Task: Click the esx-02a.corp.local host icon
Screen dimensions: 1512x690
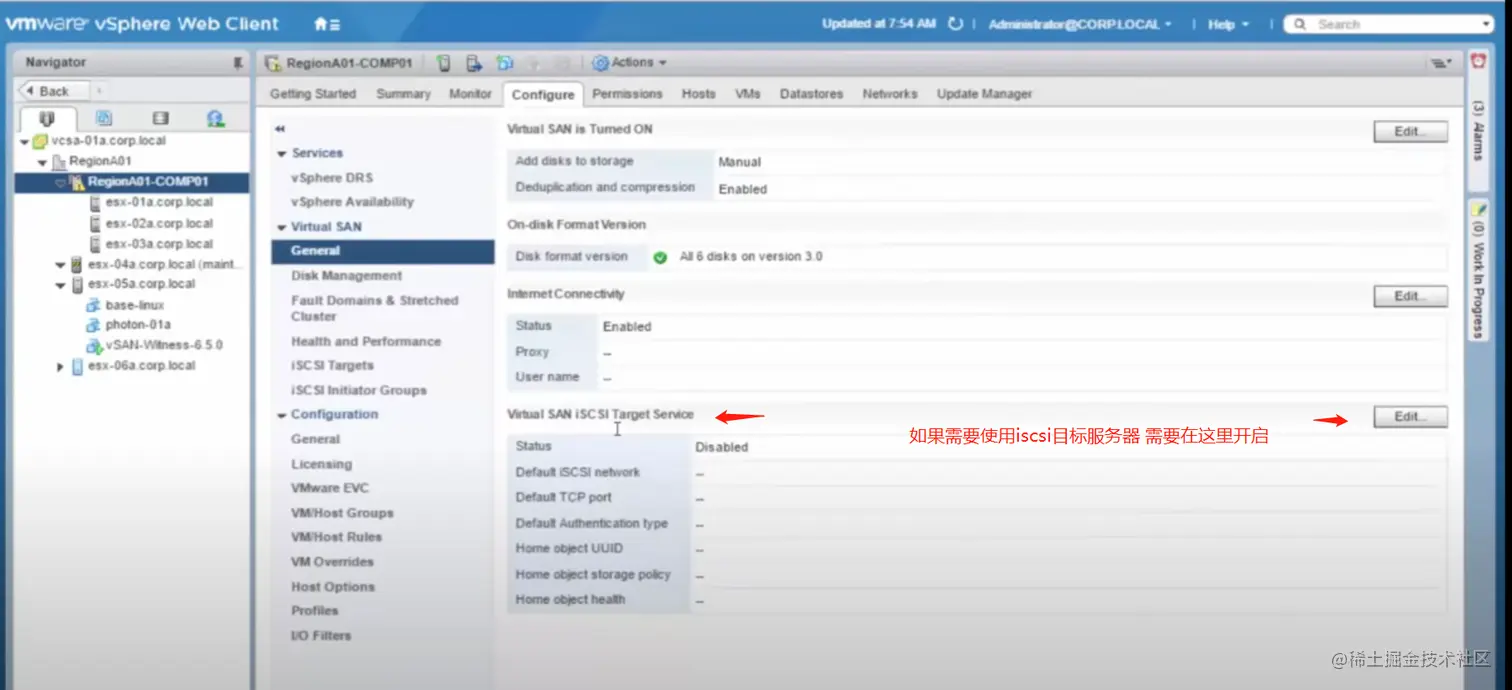Action: click(x=96, y=224)
